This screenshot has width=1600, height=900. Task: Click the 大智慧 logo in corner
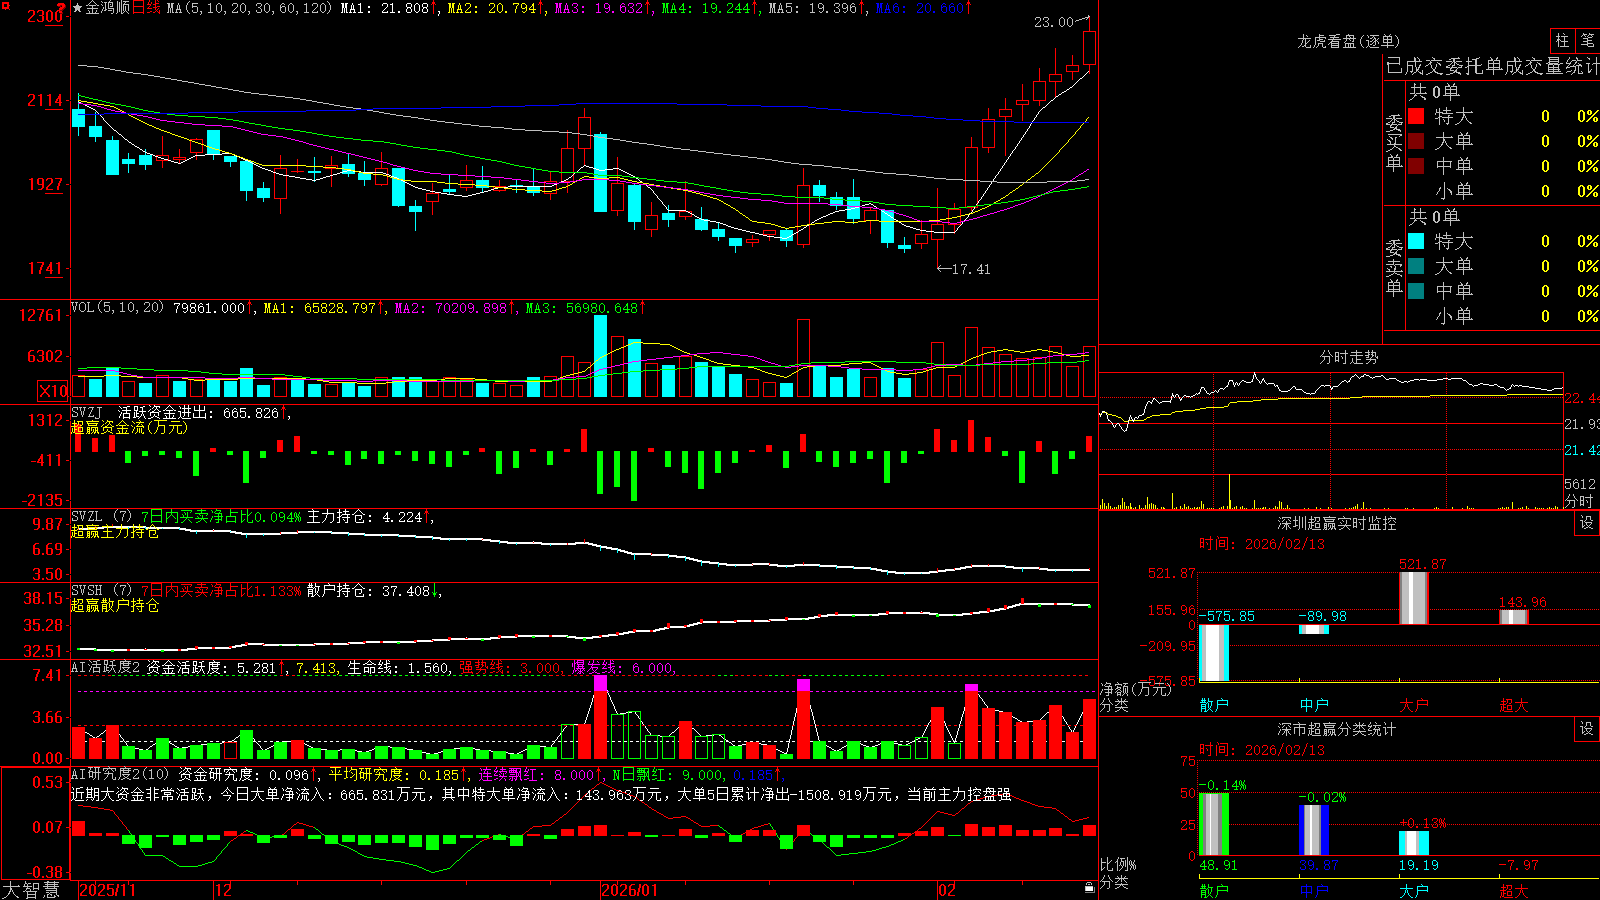coord(30,889)
